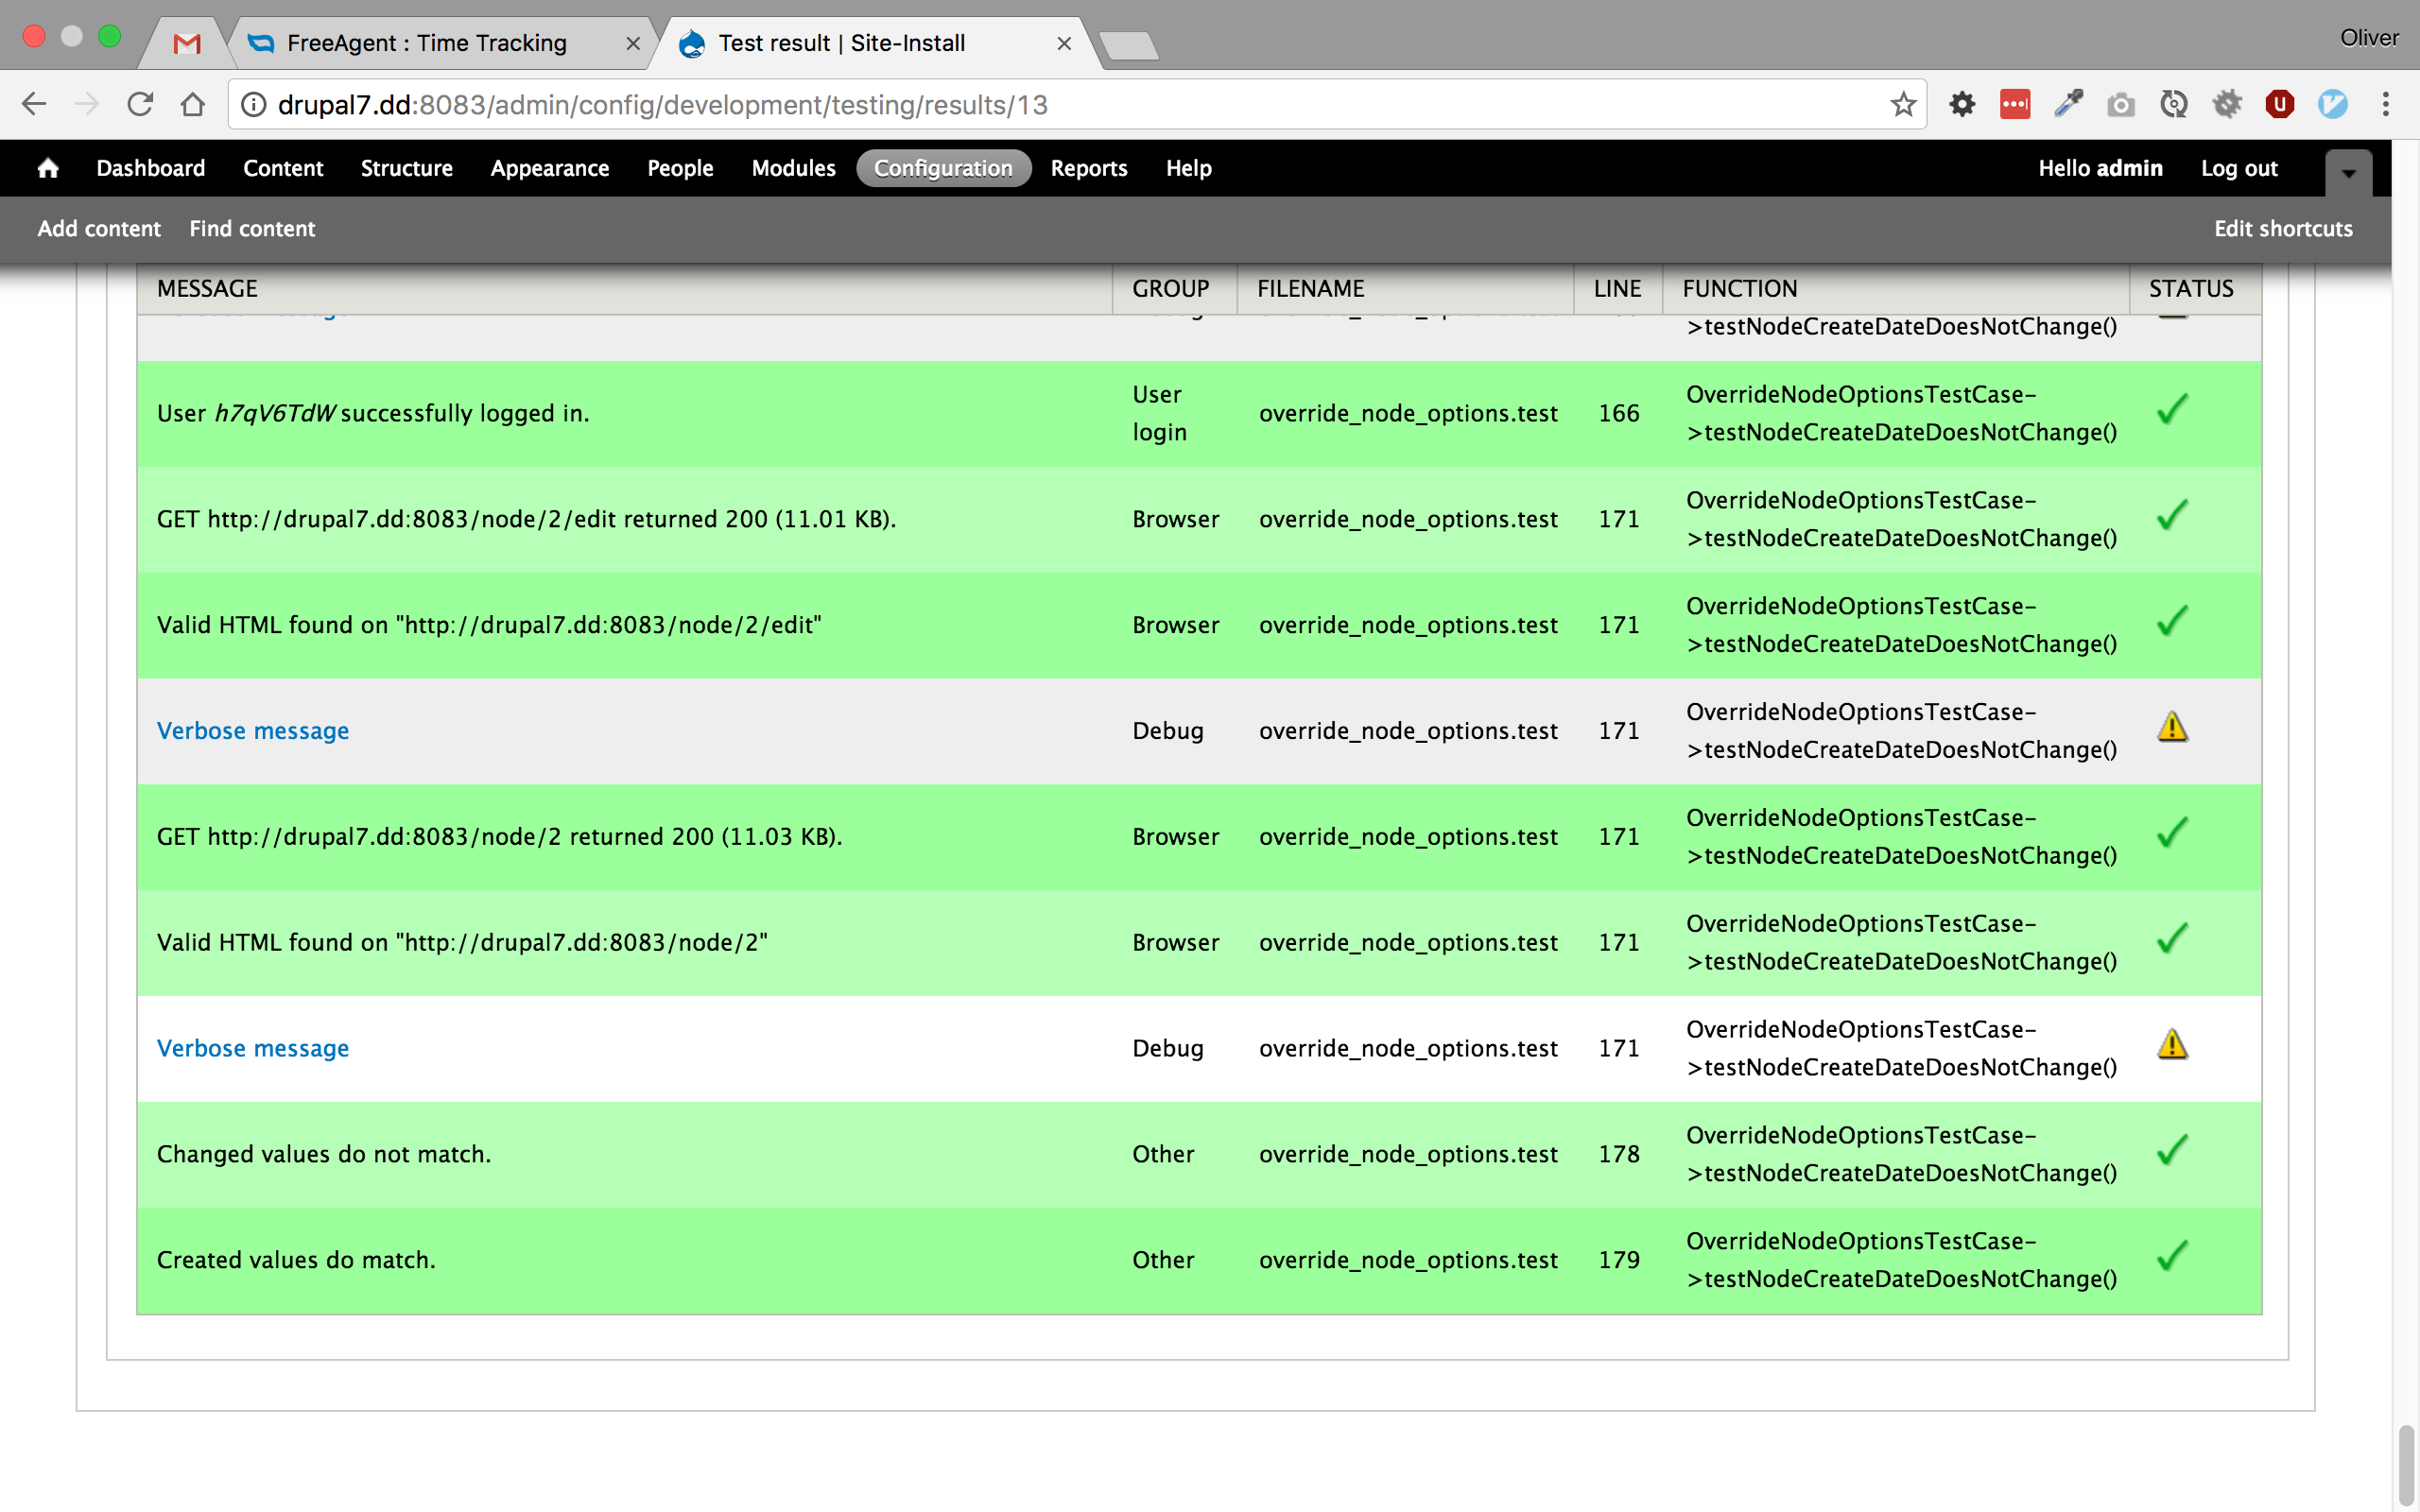Screen dimensions: 2420x1512
Task: Click the browser home icon
Action: point(193,104)
